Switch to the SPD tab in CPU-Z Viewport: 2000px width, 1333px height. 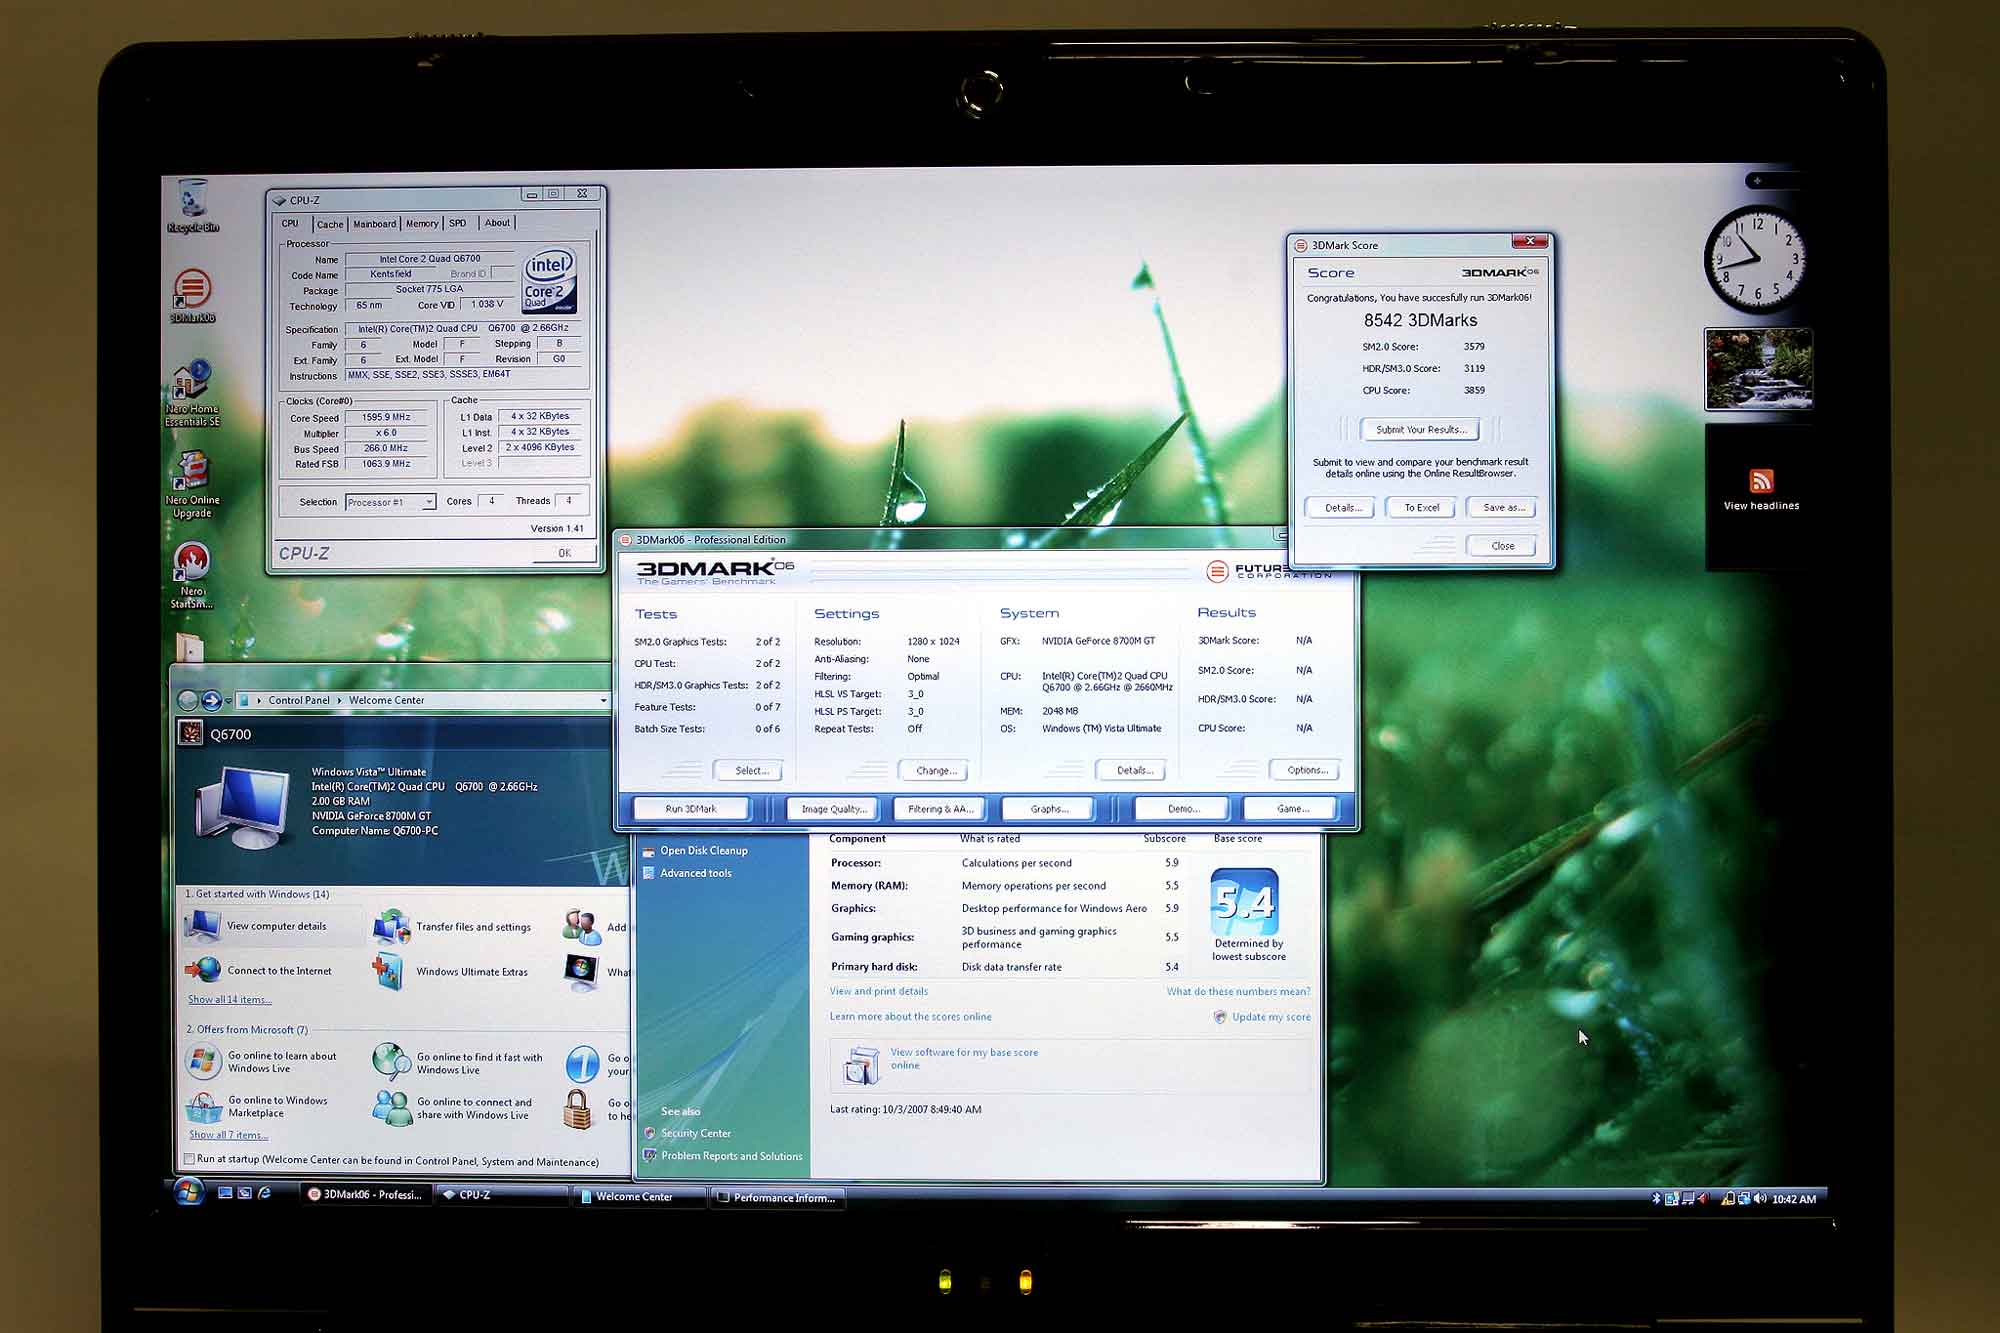coord(458,224)
